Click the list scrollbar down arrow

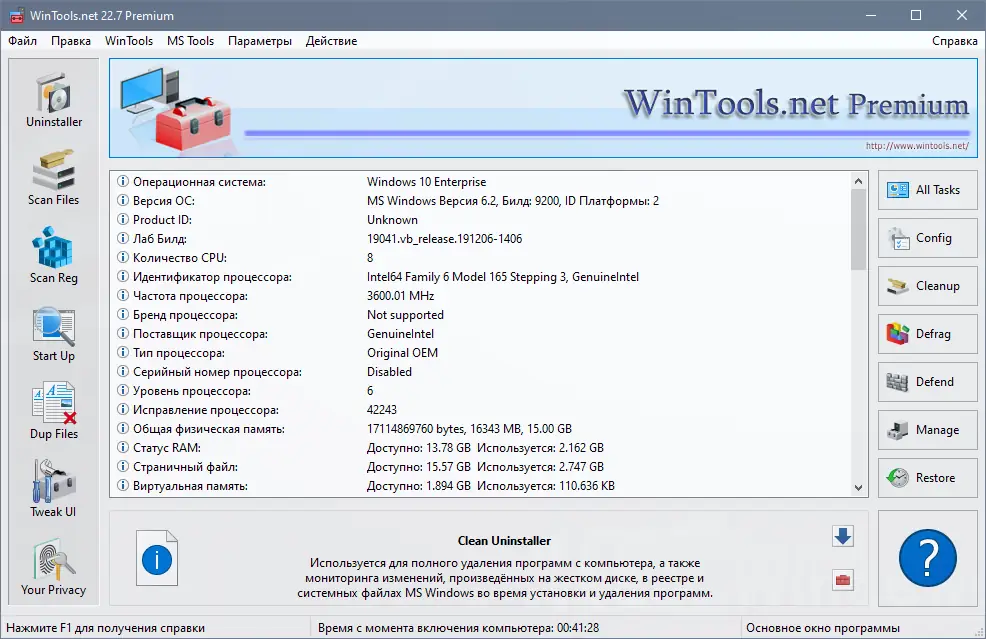click(x=858, y=487)
